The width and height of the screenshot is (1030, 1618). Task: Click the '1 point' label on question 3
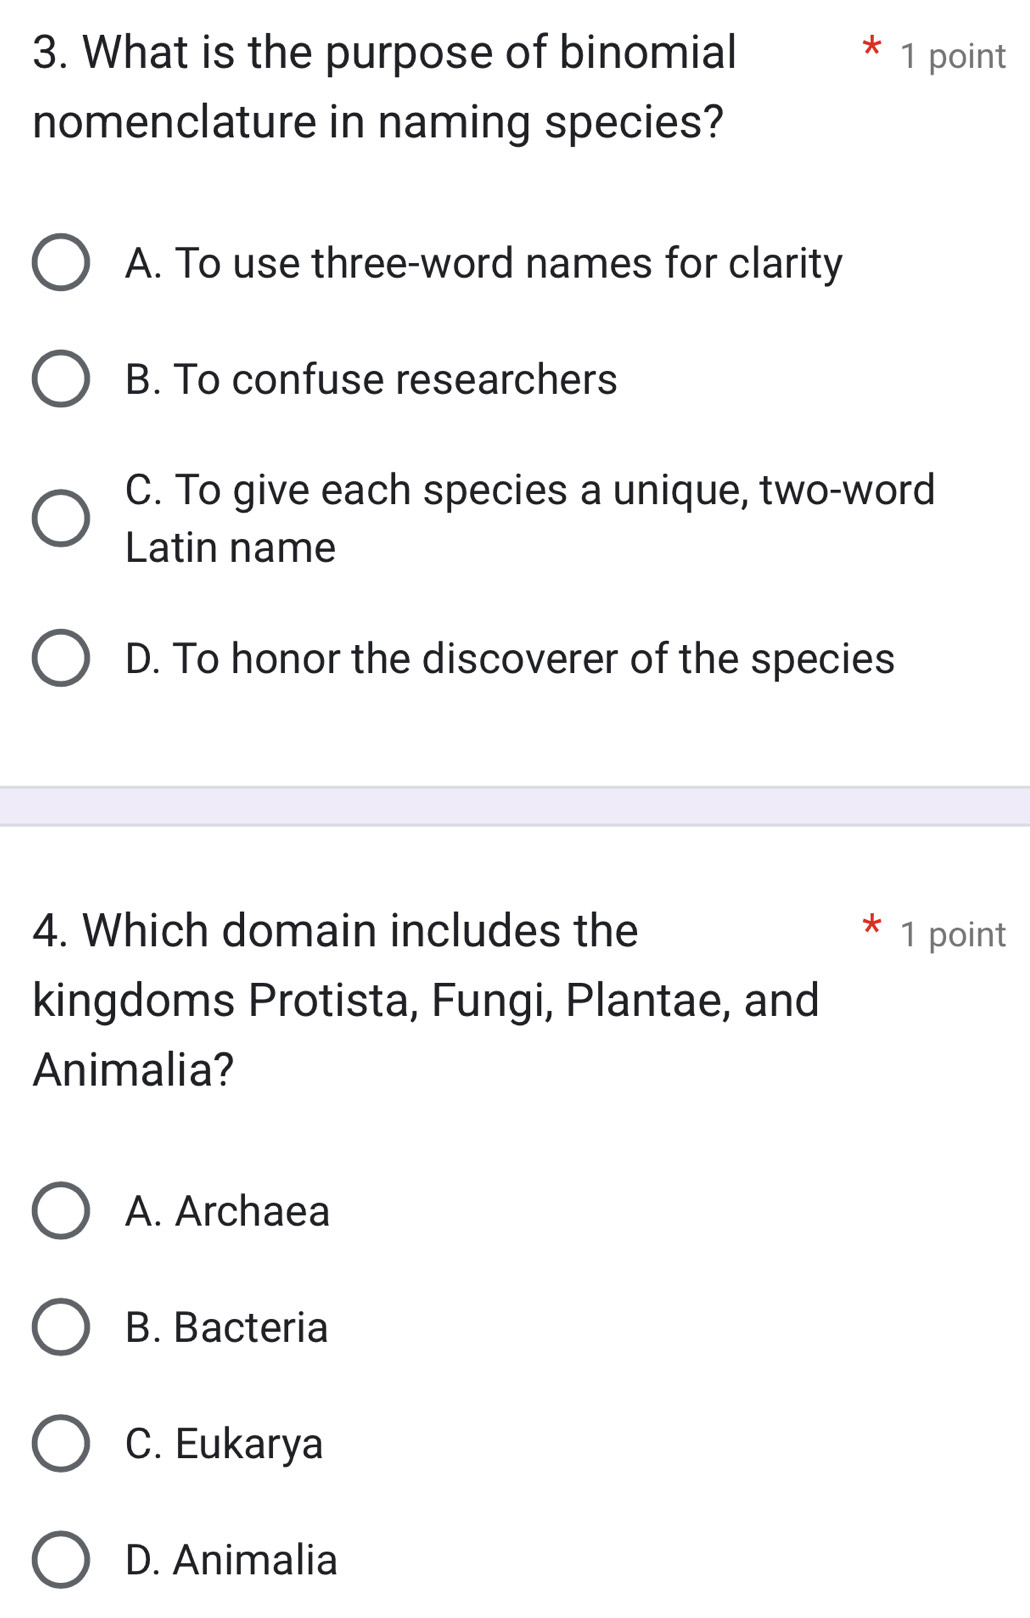pos(952,56)
